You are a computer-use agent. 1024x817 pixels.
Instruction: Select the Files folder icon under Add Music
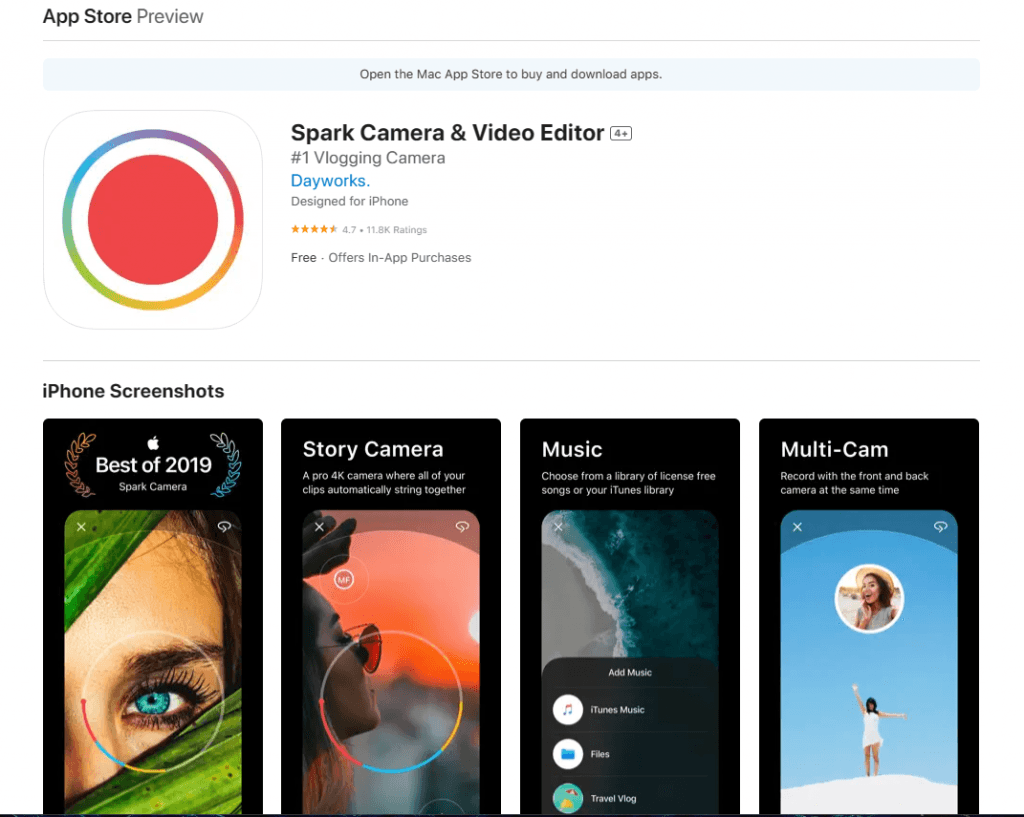(567, 753)
